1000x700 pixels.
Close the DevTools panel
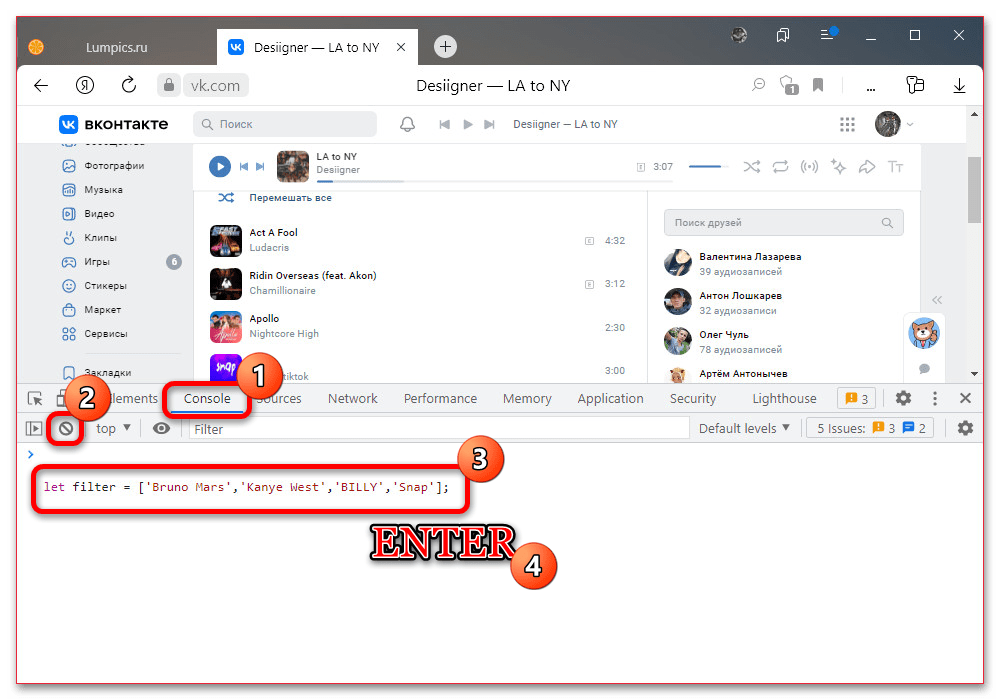click(965, 398)
